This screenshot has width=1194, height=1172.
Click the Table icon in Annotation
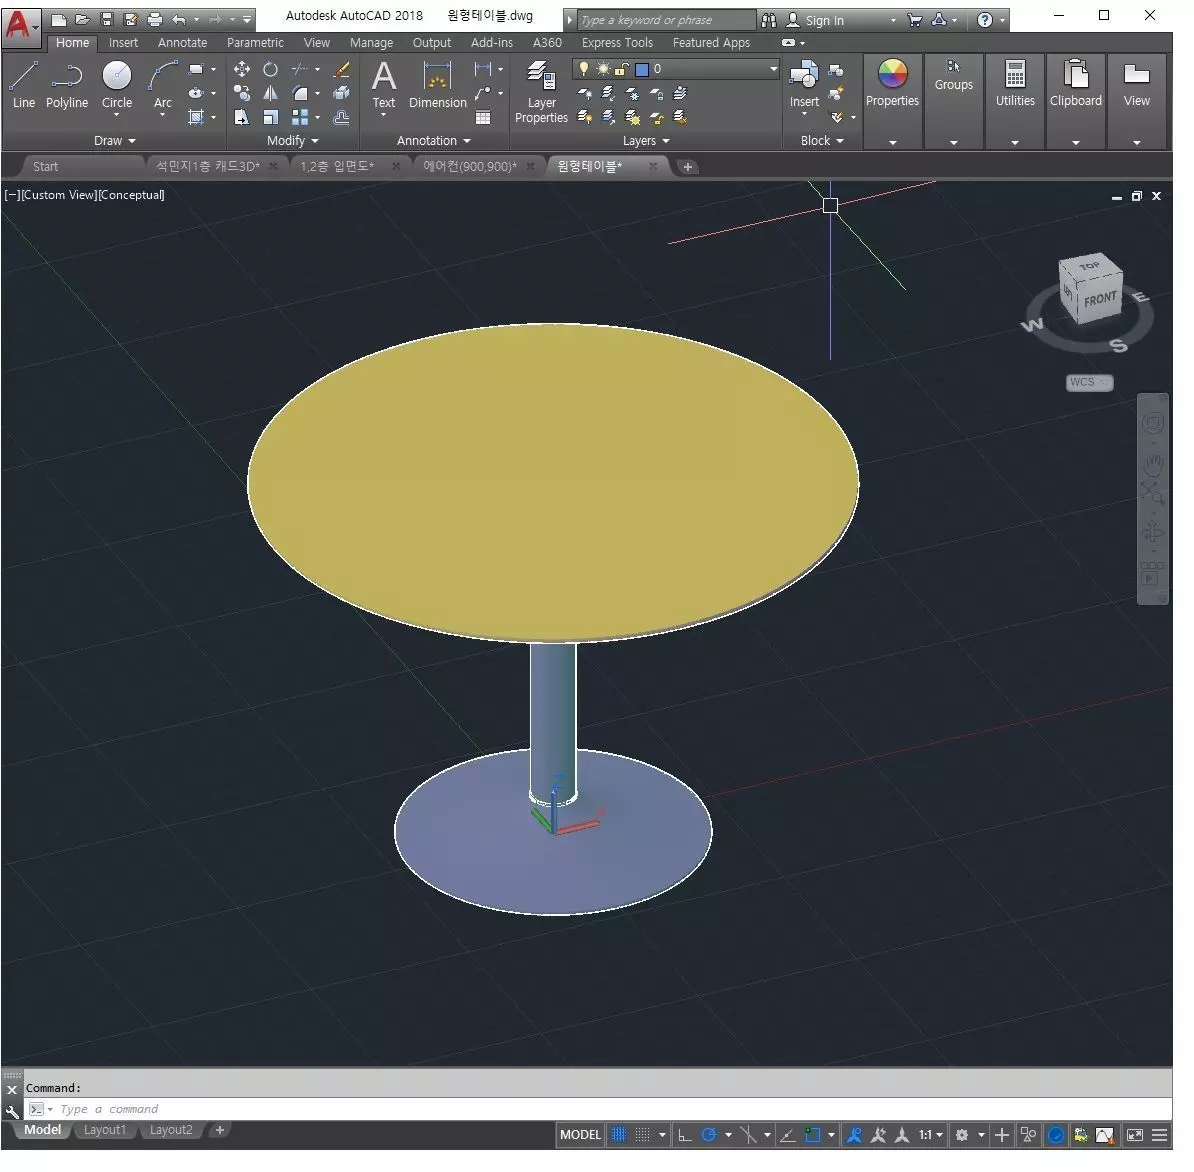[x=483, y=117]
